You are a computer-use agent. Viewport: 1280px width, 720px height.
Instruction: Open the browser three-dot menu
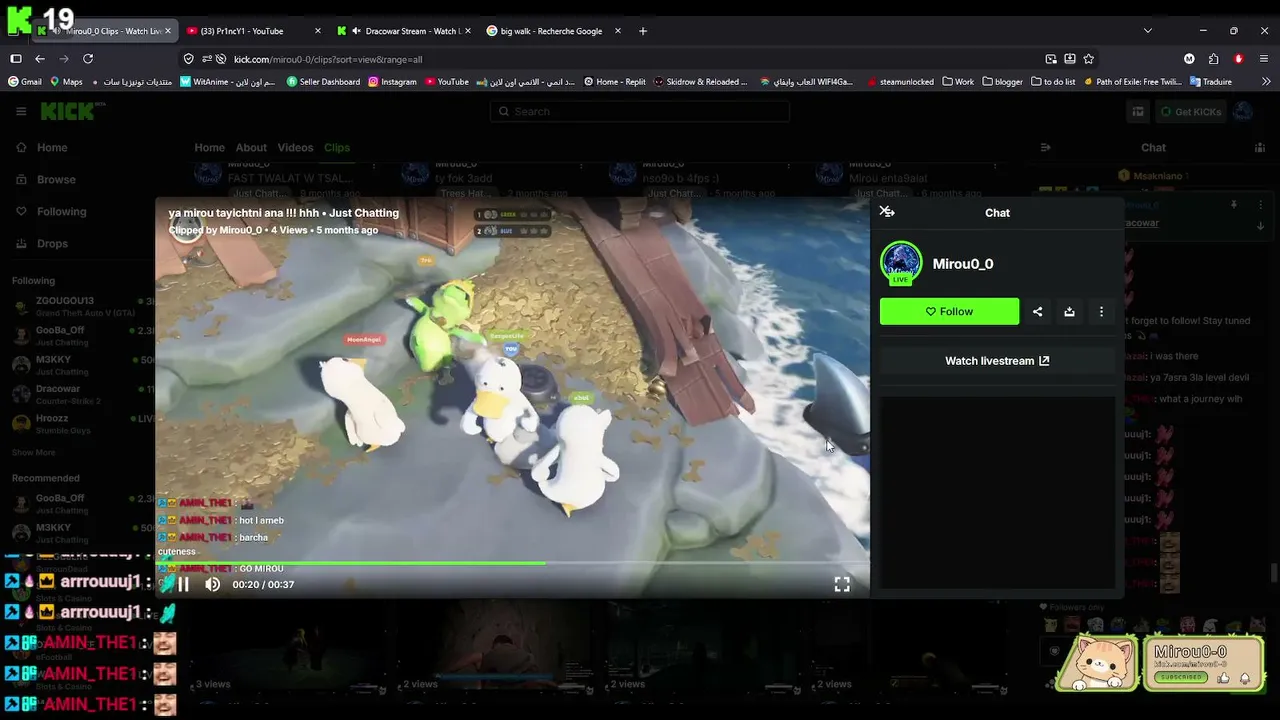1264,59
